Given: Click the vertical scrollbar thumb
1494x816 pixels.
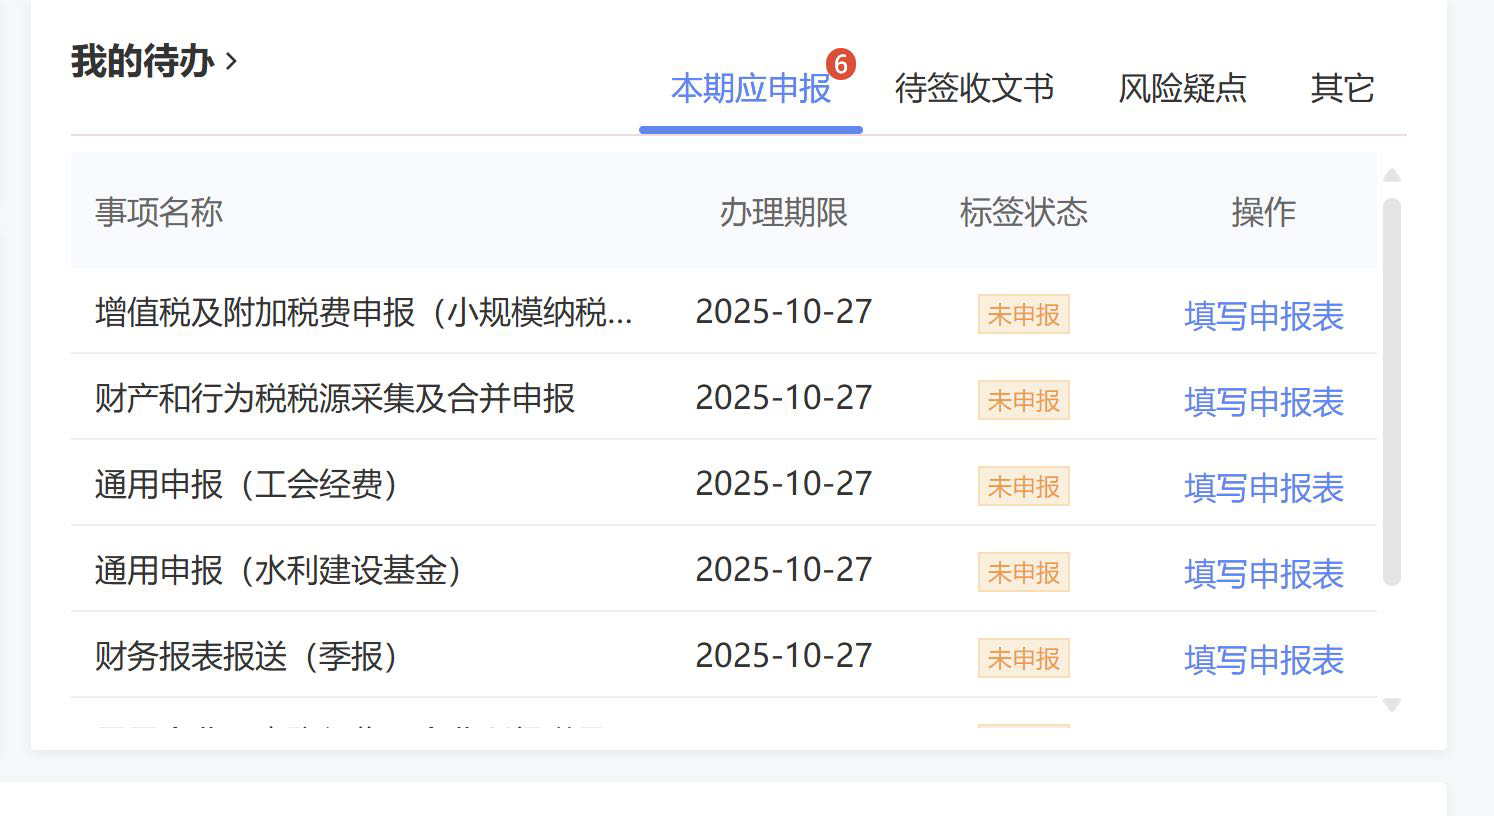Looking at the screenshot, I should pyautogui.click(x=1391, y=390).
